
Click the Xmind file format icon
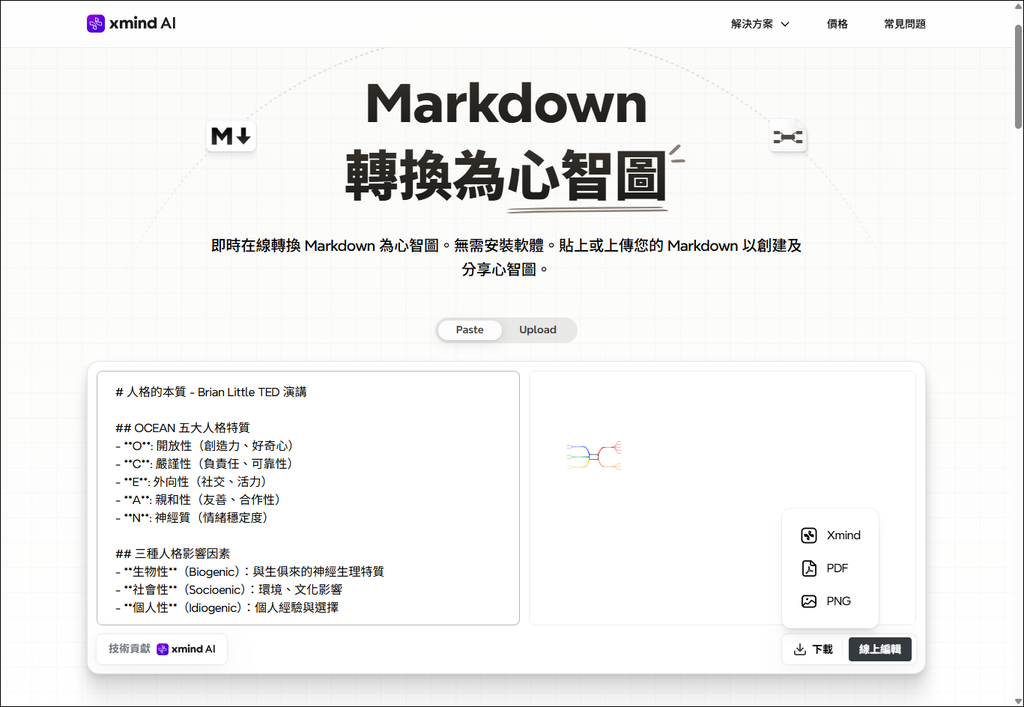tap(808, 535)
